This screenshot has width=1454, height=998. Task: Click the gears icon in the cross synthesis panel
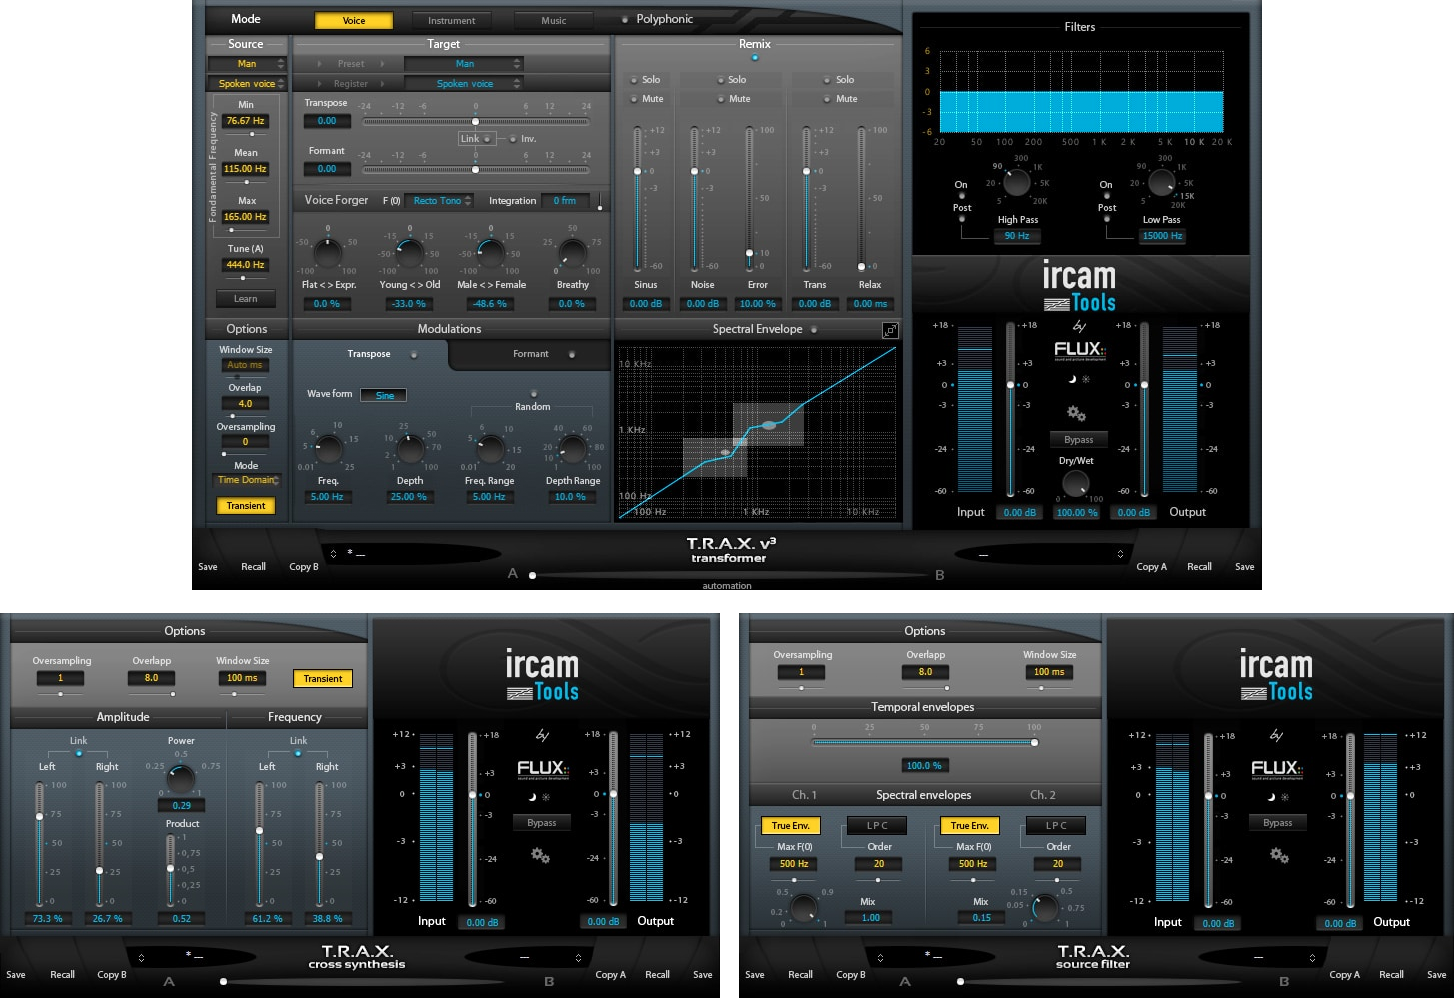click(x=540, y=857)
